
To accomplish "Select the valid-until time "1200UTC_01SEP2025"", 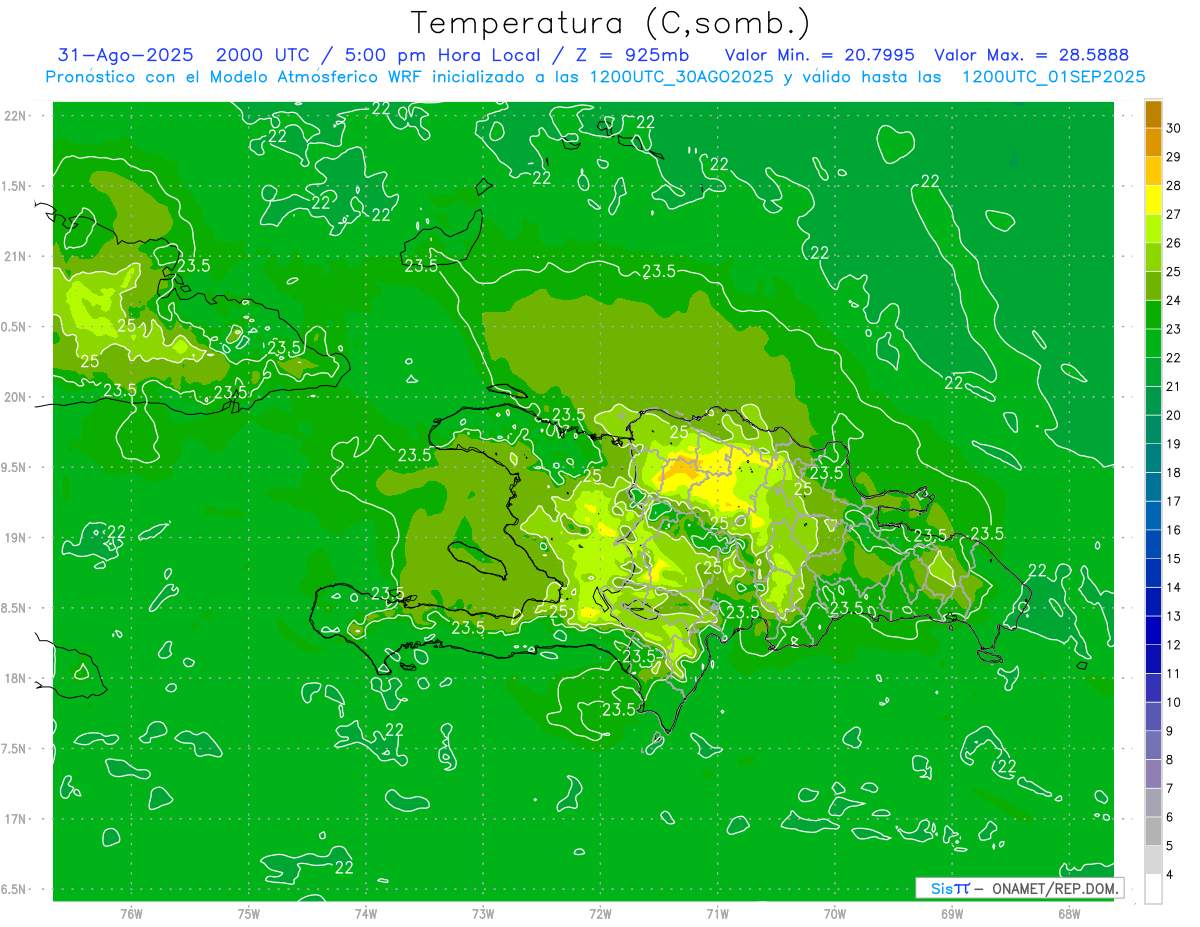I will coord(1053,77).
